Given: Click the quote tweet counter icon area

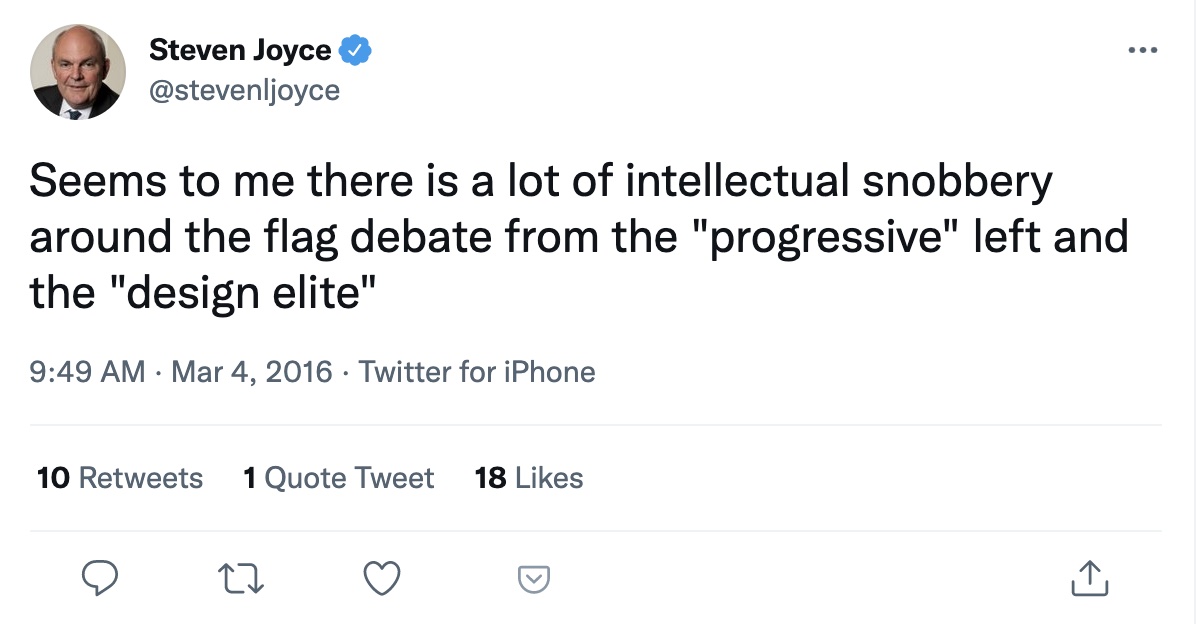Looking at the screenshot, I should 339,478.
